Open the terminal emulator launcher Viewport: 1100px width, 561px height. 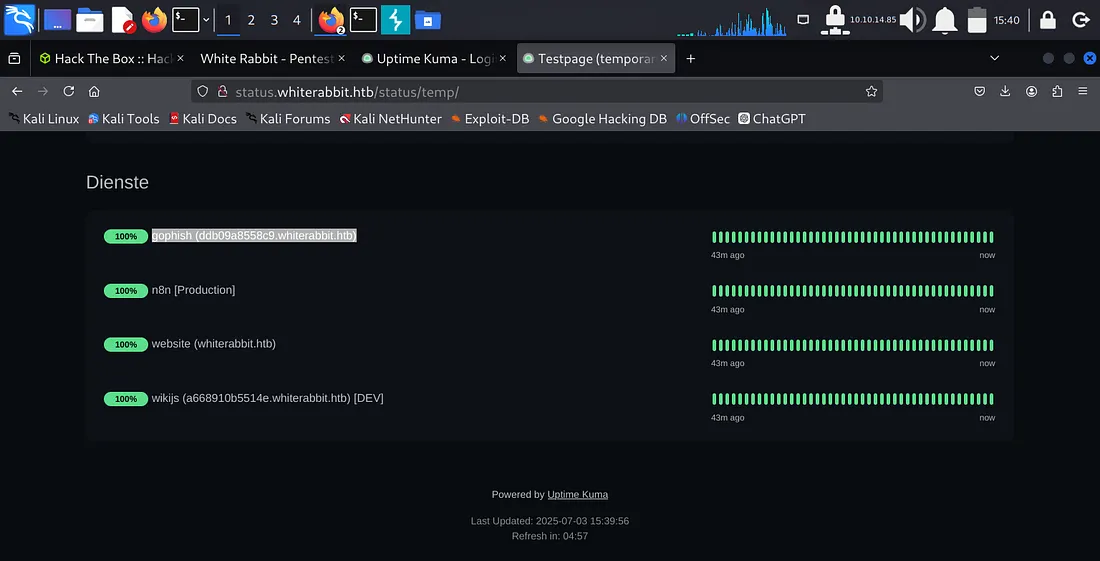(x=186, y=20)
